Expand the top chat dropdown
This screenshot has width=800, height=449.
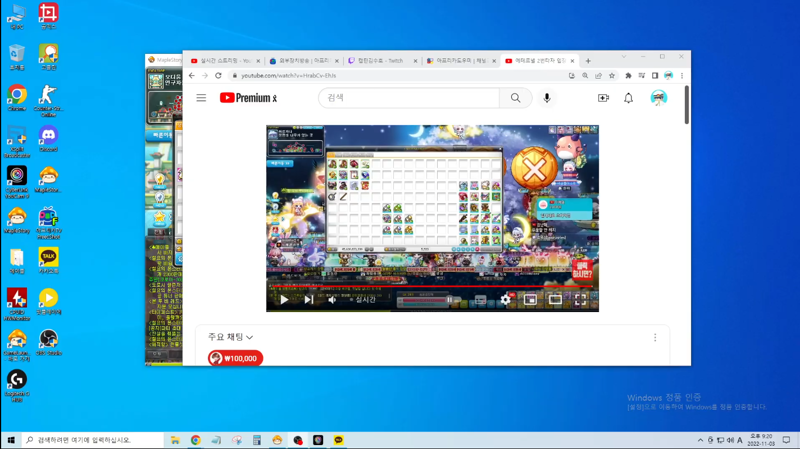point(231,337)
